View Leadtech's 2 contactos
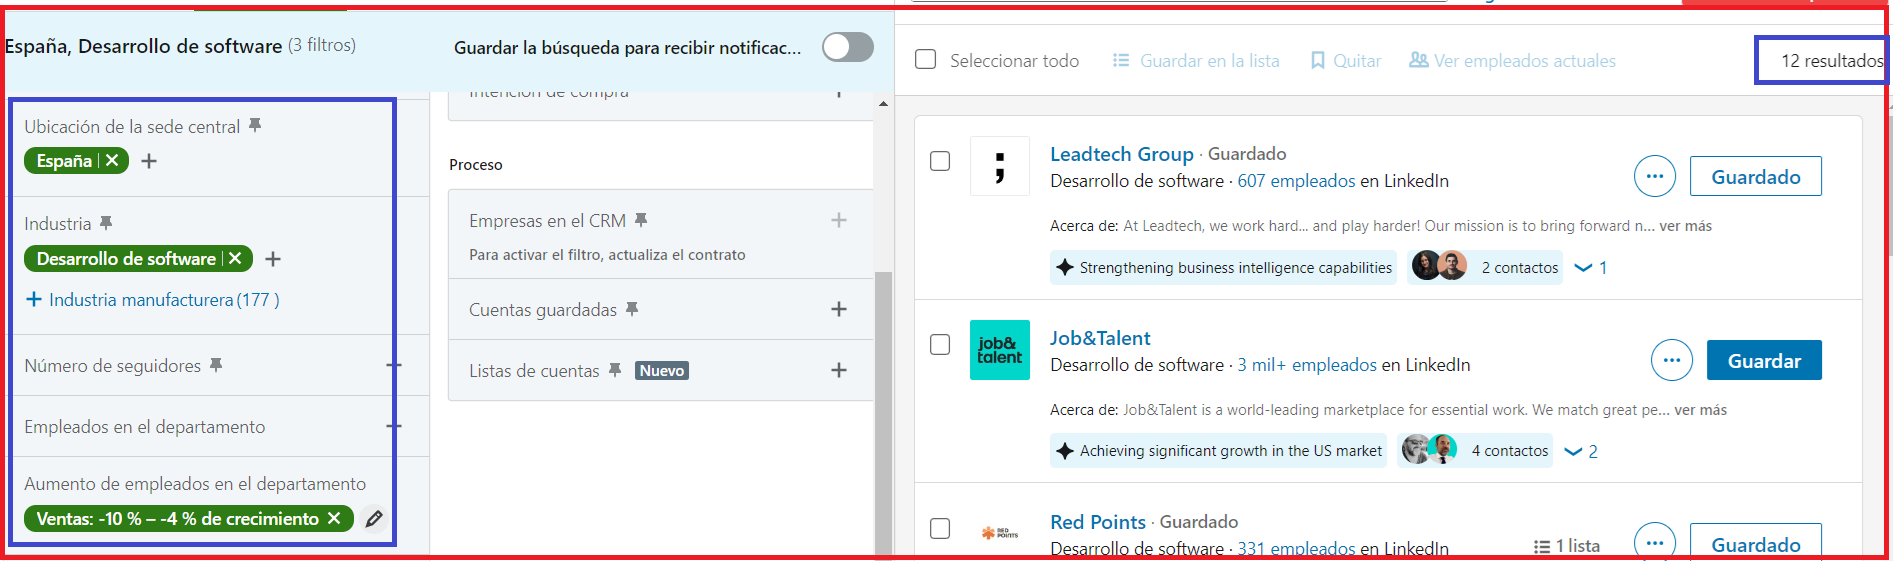1893x561 pixels. [1485, 268]
